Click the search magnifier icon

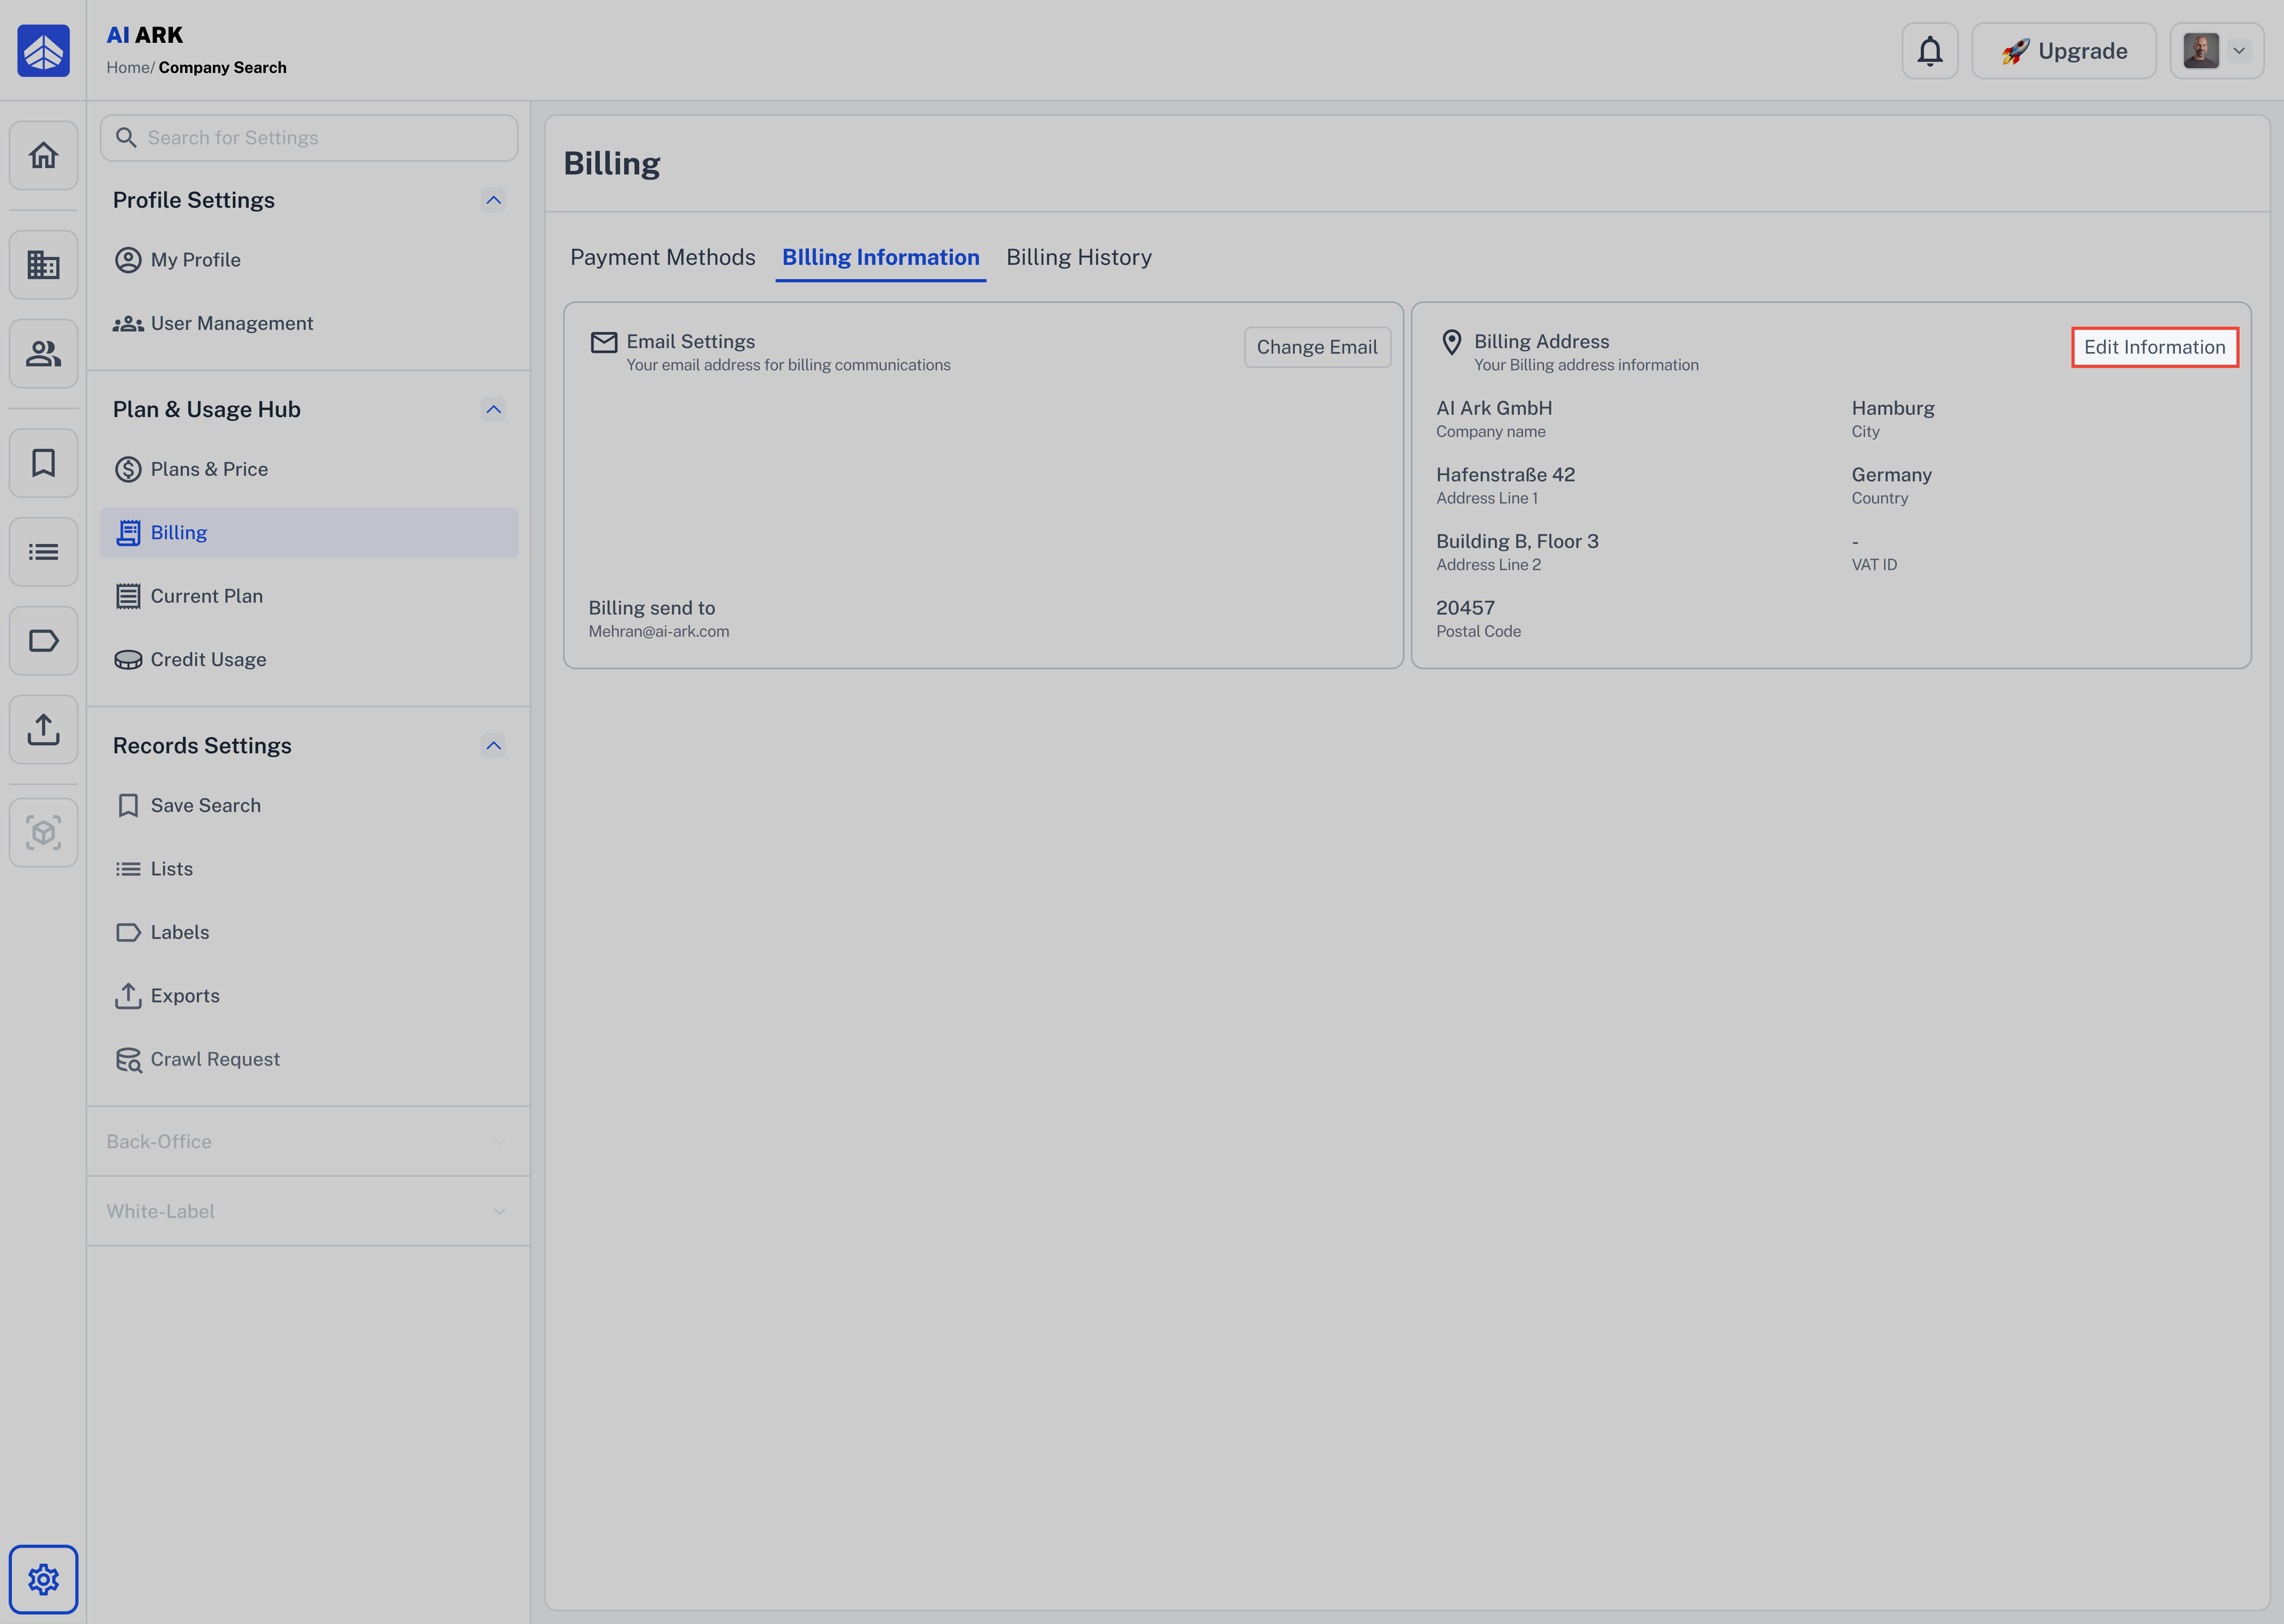(x=126, y=138)
